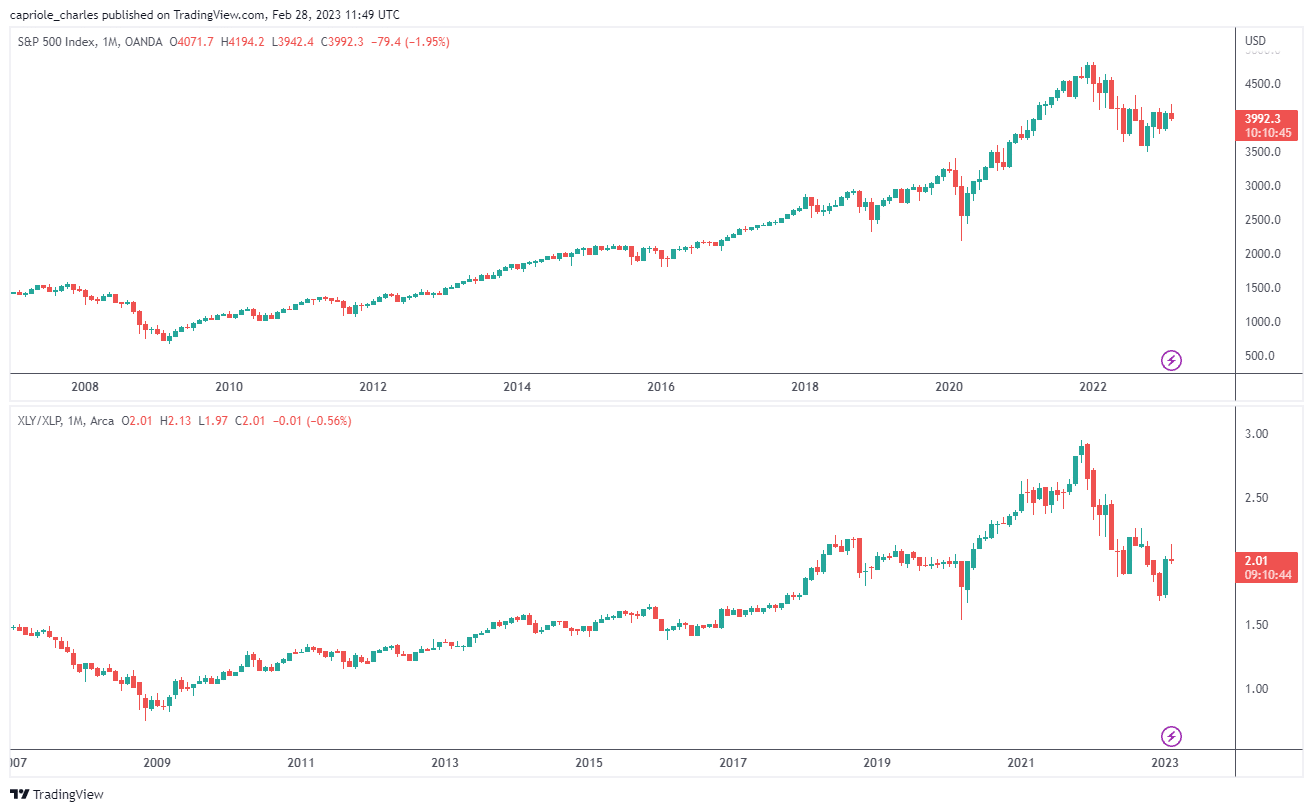Click the lightning icon in S&P 500 chart
The image size is (1313, 812).
[1171, 360]
